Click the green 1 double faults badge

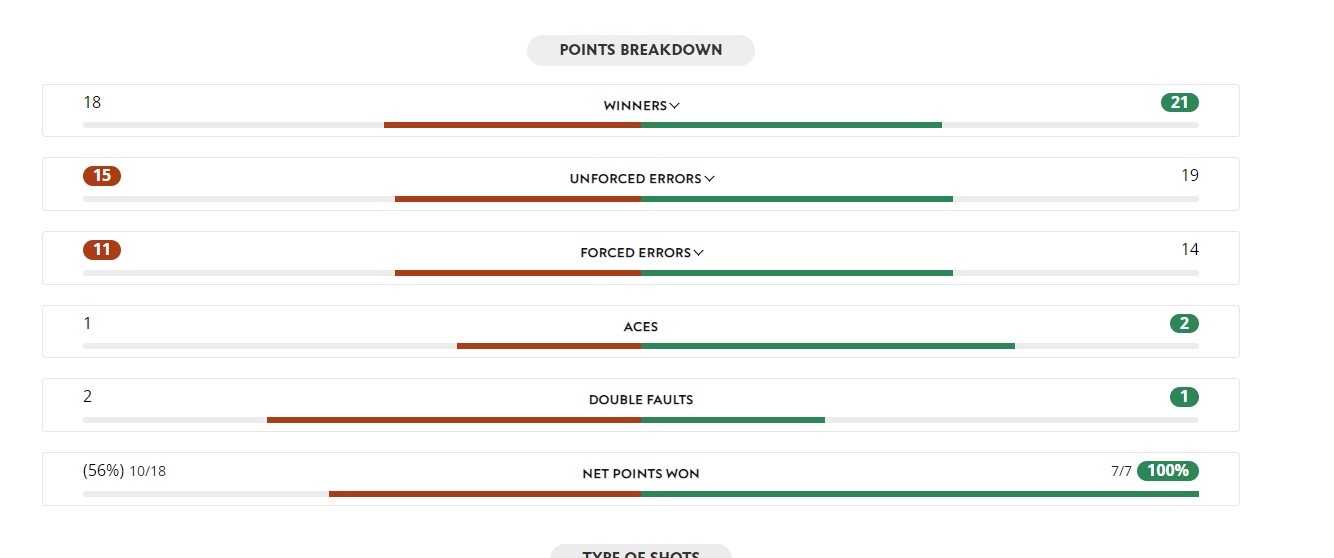click(x=1184, y=397)
